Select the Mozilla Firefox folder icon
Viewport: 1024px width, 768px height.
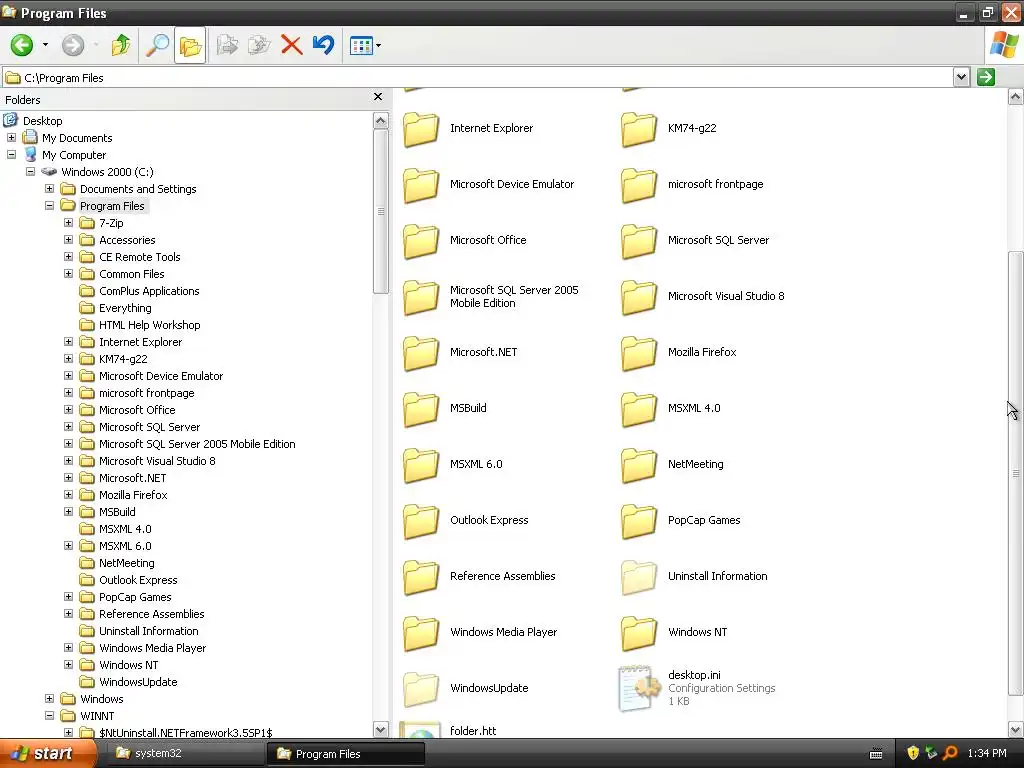coord(639,353)
